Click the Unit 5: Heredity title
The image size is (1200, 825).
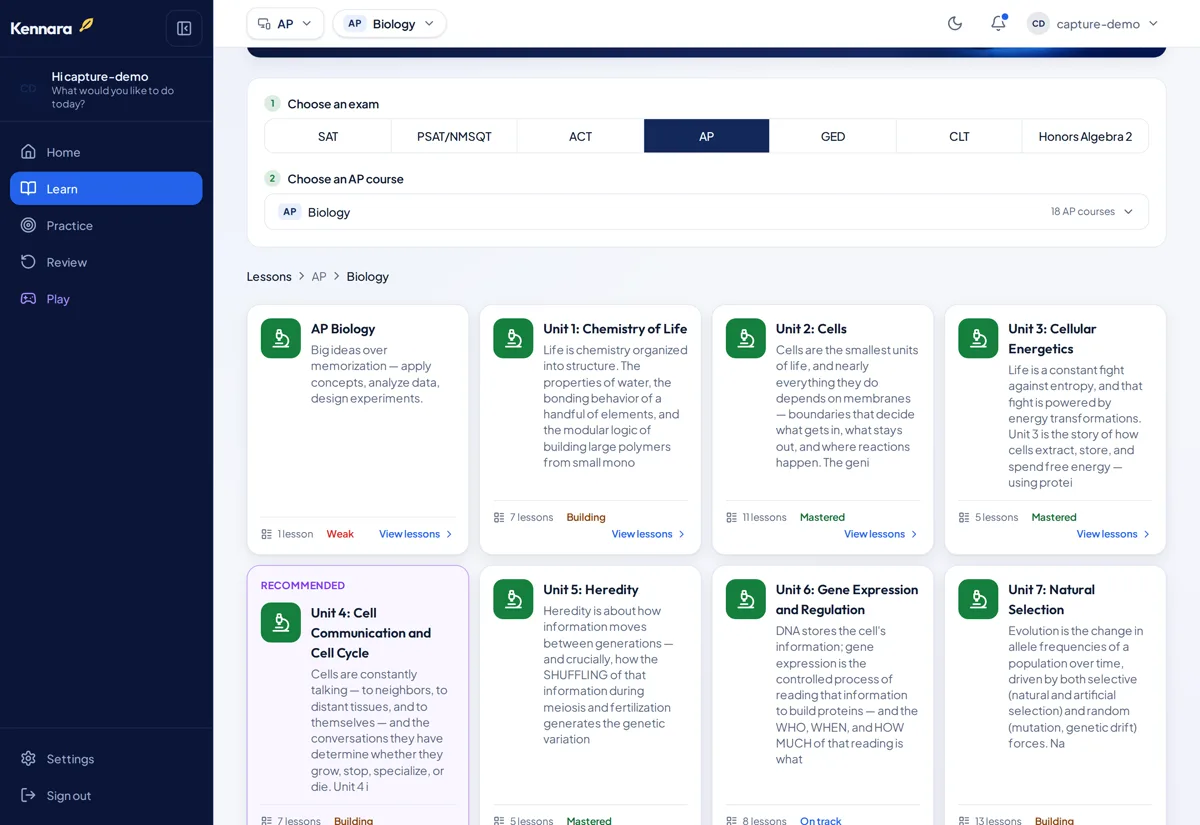[x=591, y=589]
